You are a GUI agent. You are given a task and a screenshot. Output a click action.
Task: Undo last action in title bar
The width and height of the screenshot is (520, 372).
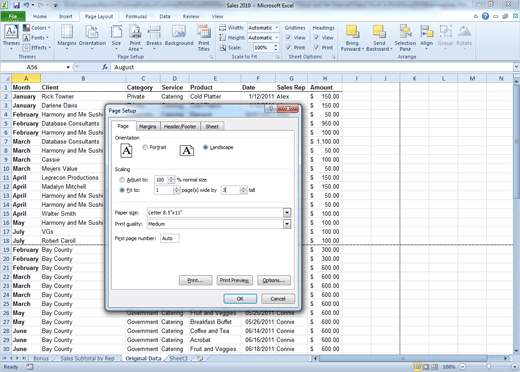[x=26, y=5]
